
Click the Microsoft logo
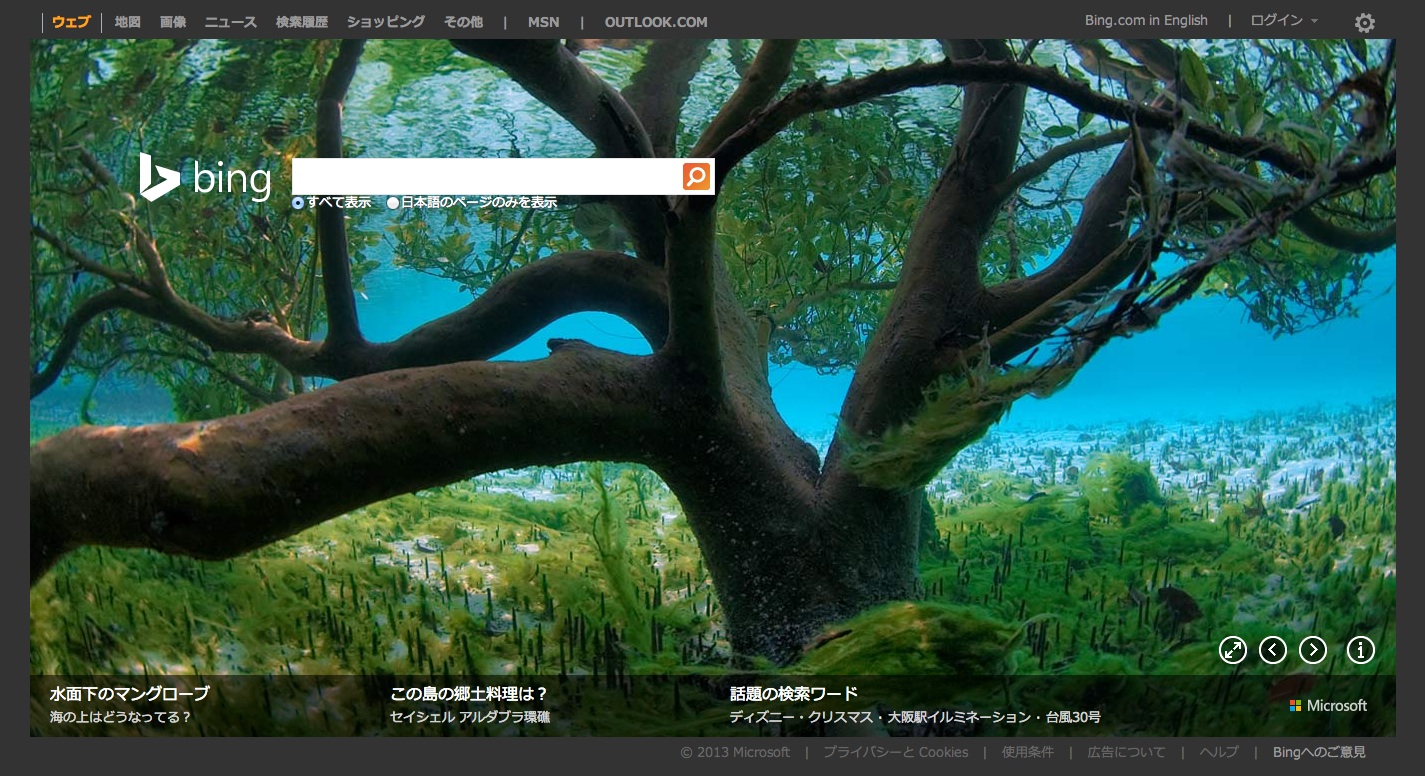pyautogui.click(x=1328, y=705)
